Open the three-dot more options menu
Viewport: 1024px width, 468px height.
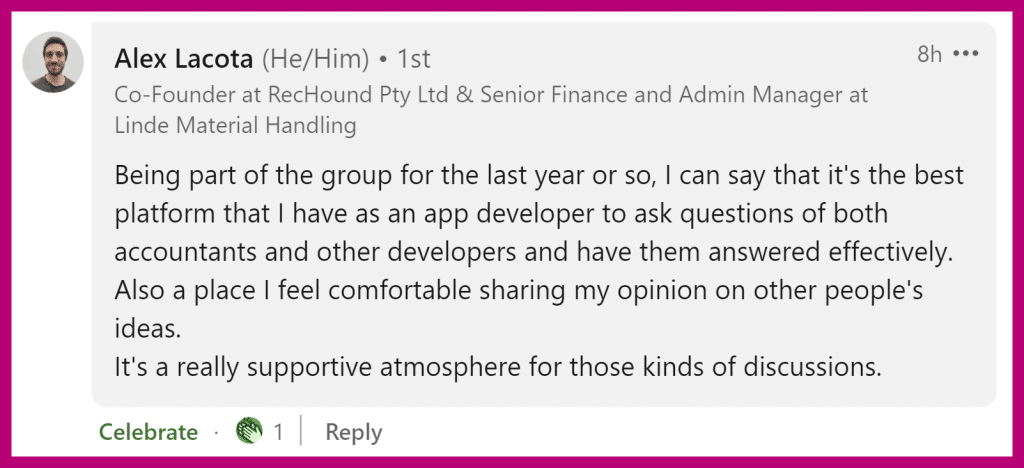click(x=967, y=54)
